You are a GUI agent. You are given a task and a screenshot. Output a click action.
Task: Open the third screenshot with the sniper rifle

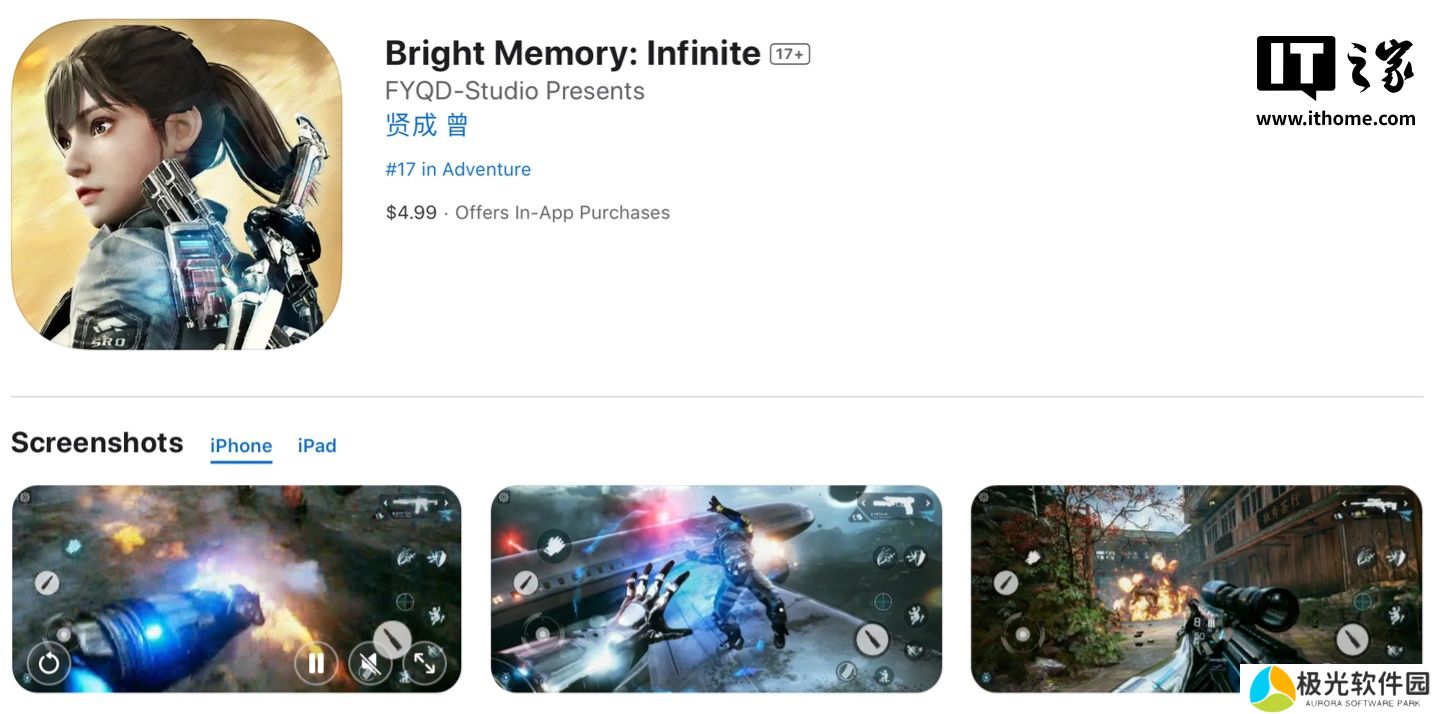[x=1196, y=589]
